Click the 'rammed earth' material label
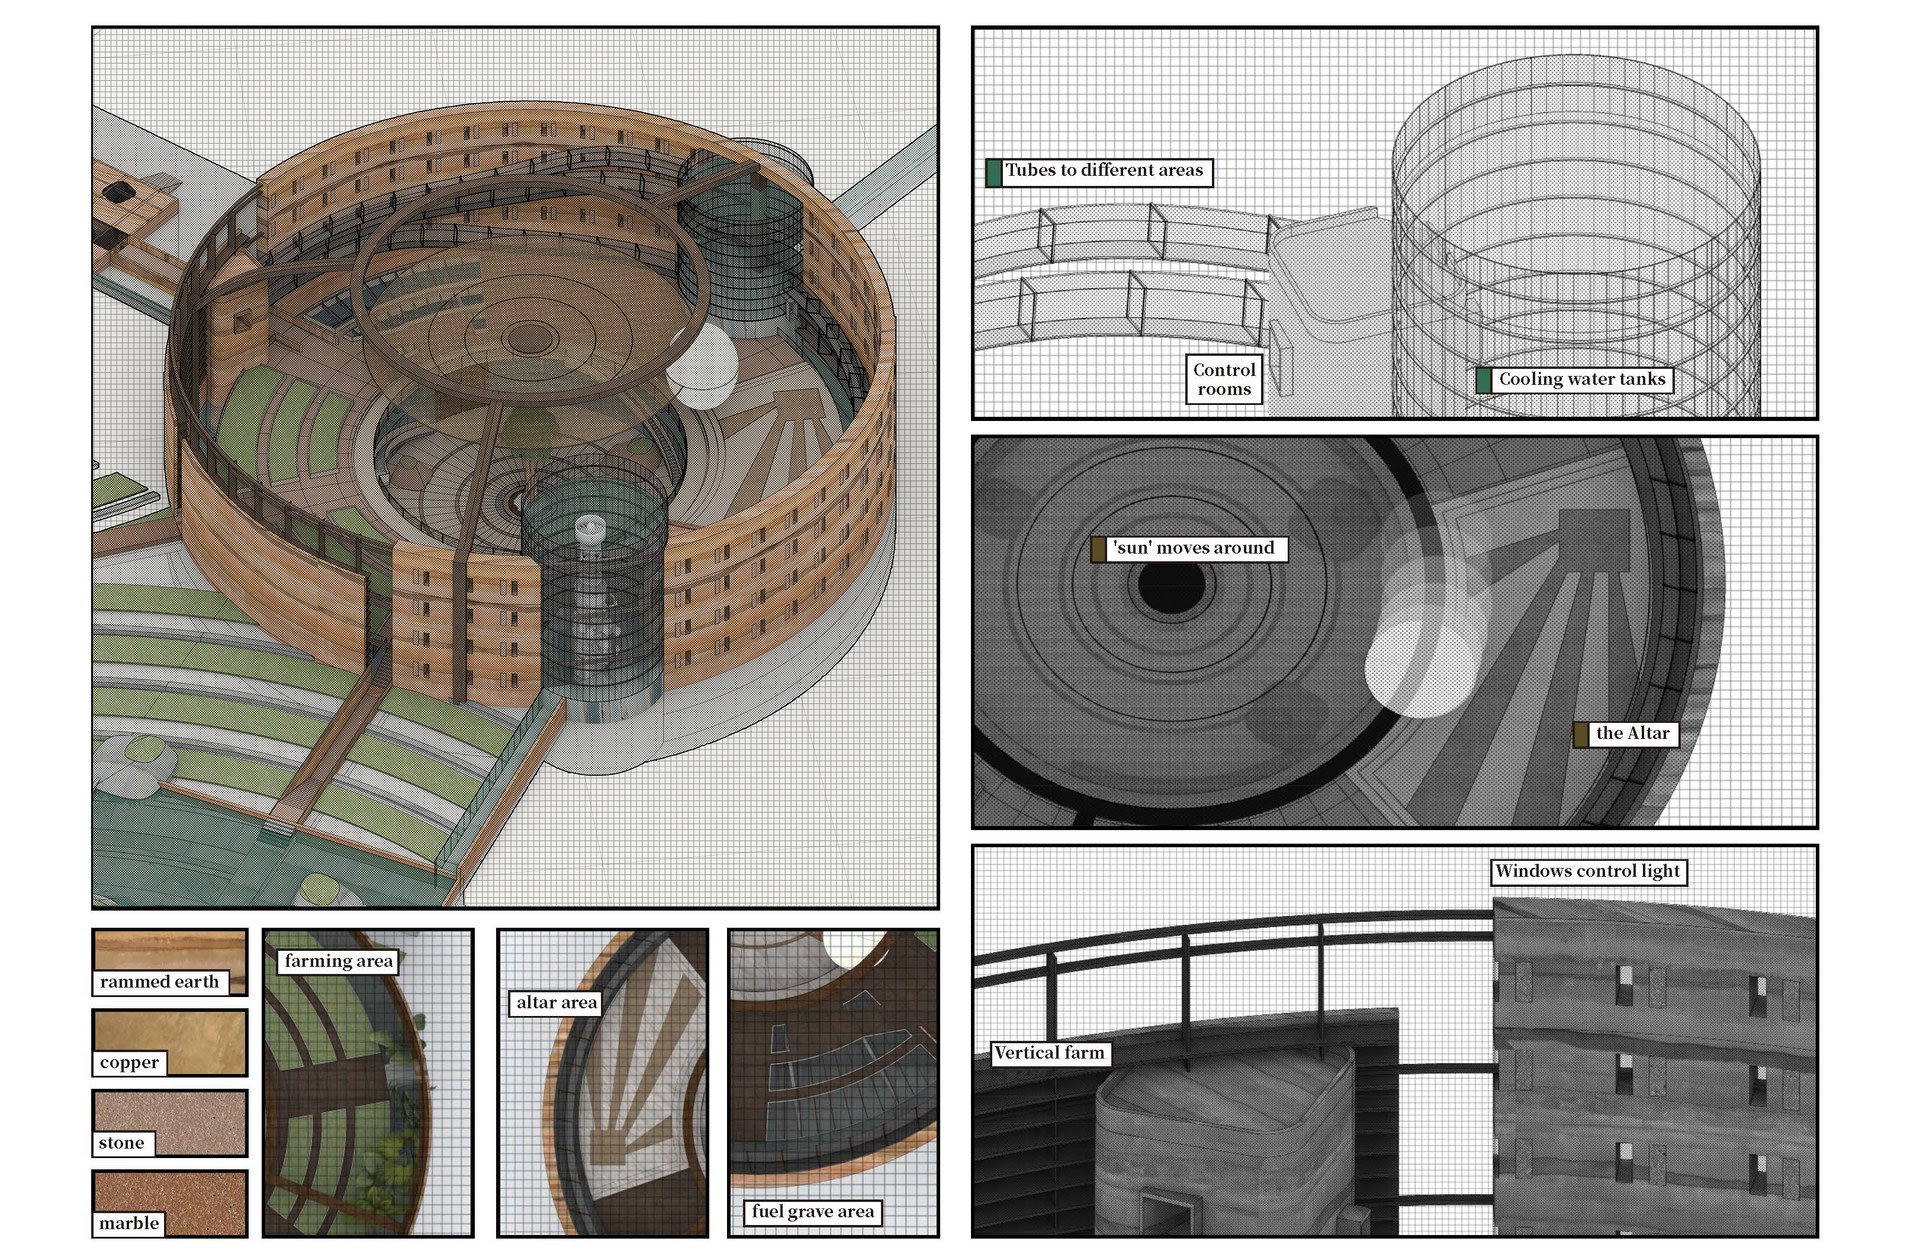Image resolution: width=1920 pixels, height=1254 pixels. click(160, 982)
